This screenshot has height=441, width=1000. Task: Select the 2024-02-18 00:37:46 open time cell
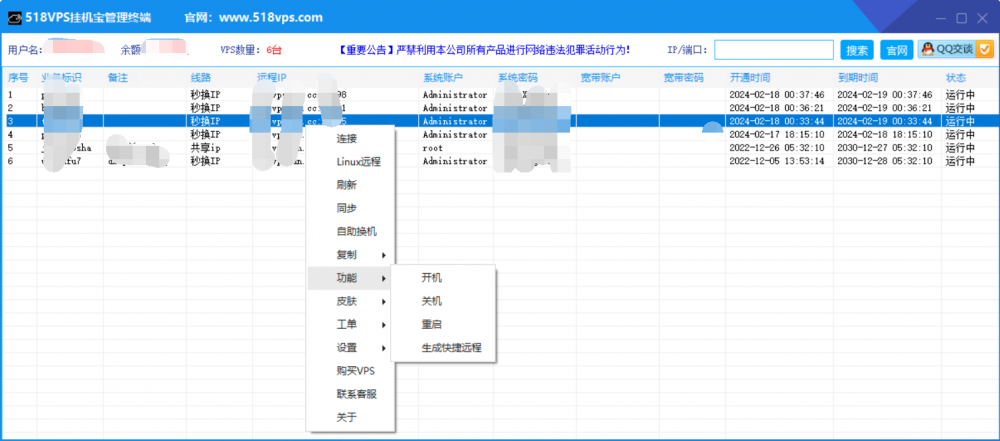(x=777, y=94)
